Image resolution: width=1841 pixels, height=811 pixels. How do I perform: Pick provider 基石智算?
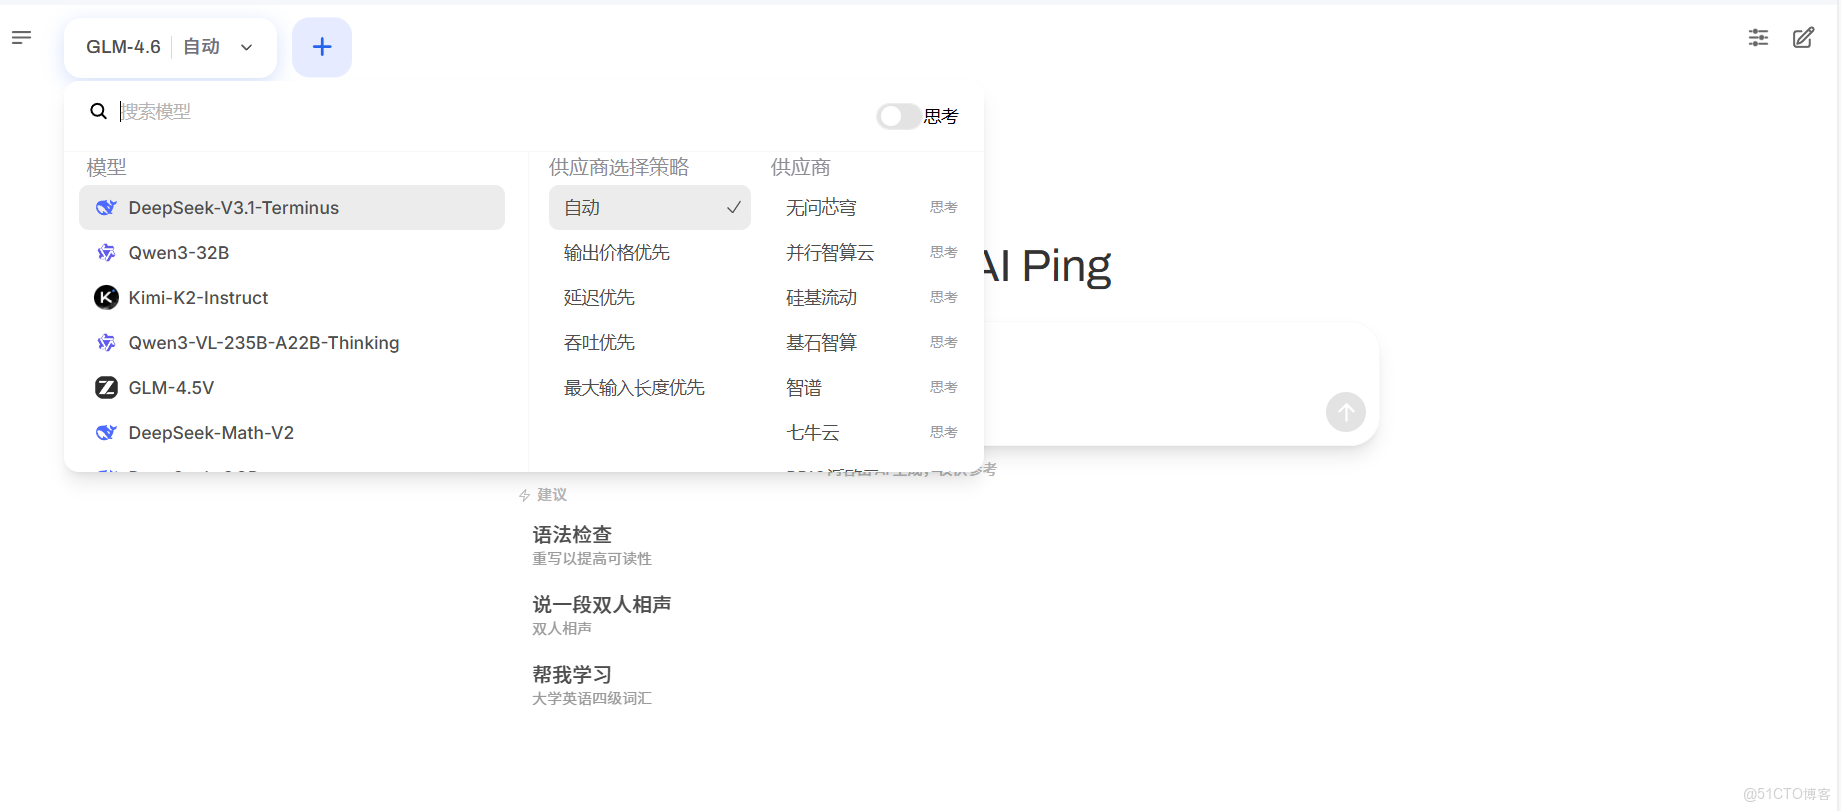point(821,343)
